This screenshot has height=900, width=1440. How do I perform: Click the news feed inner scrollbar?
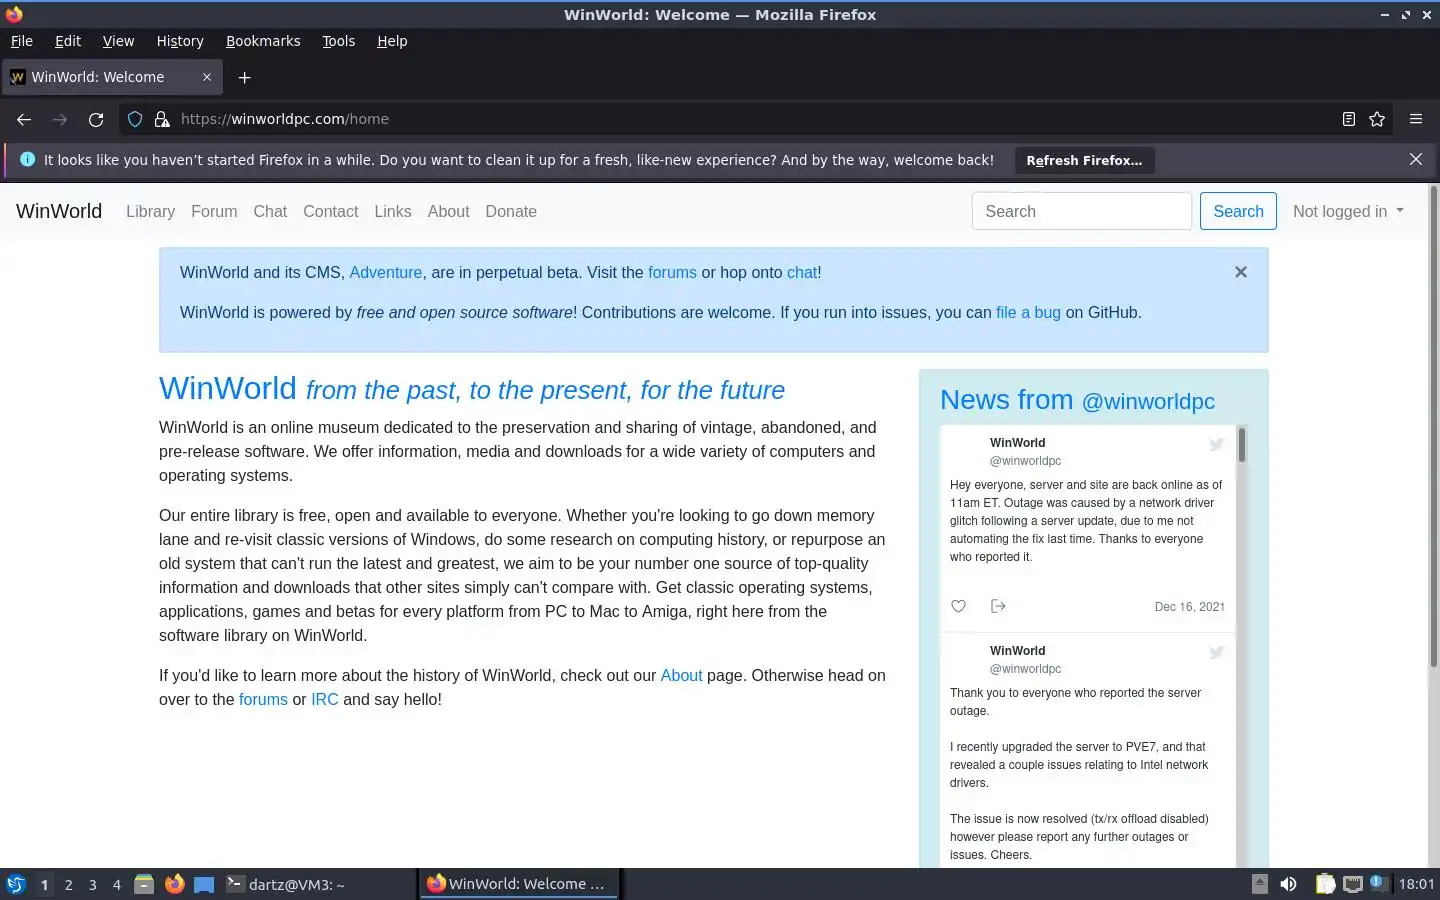point(1242,445)
